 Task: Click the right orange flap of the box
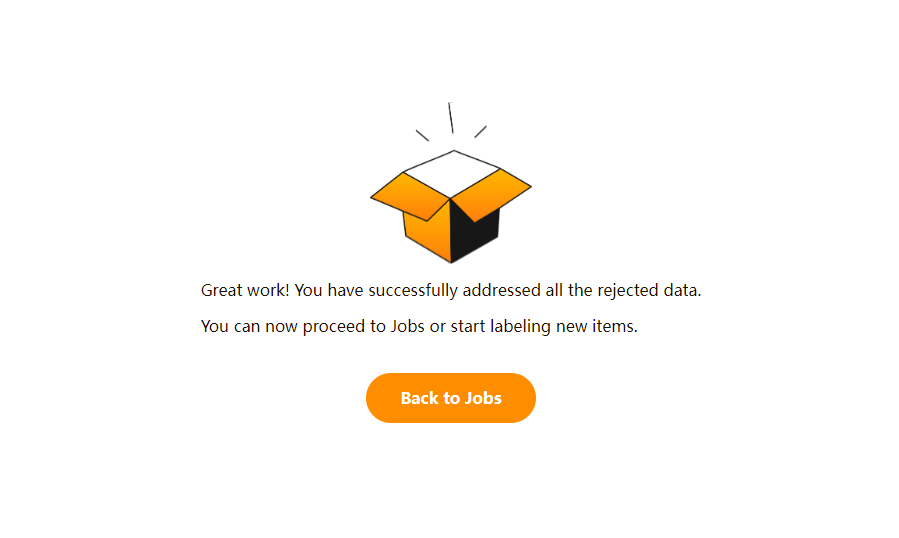click(491, 195)
